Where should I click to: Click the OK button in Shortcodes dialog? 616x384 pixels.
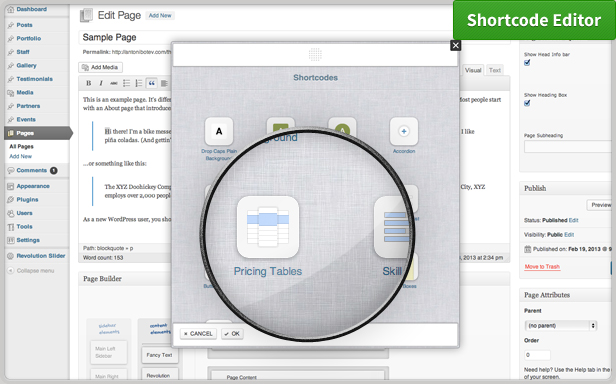[x=232, y=334]
